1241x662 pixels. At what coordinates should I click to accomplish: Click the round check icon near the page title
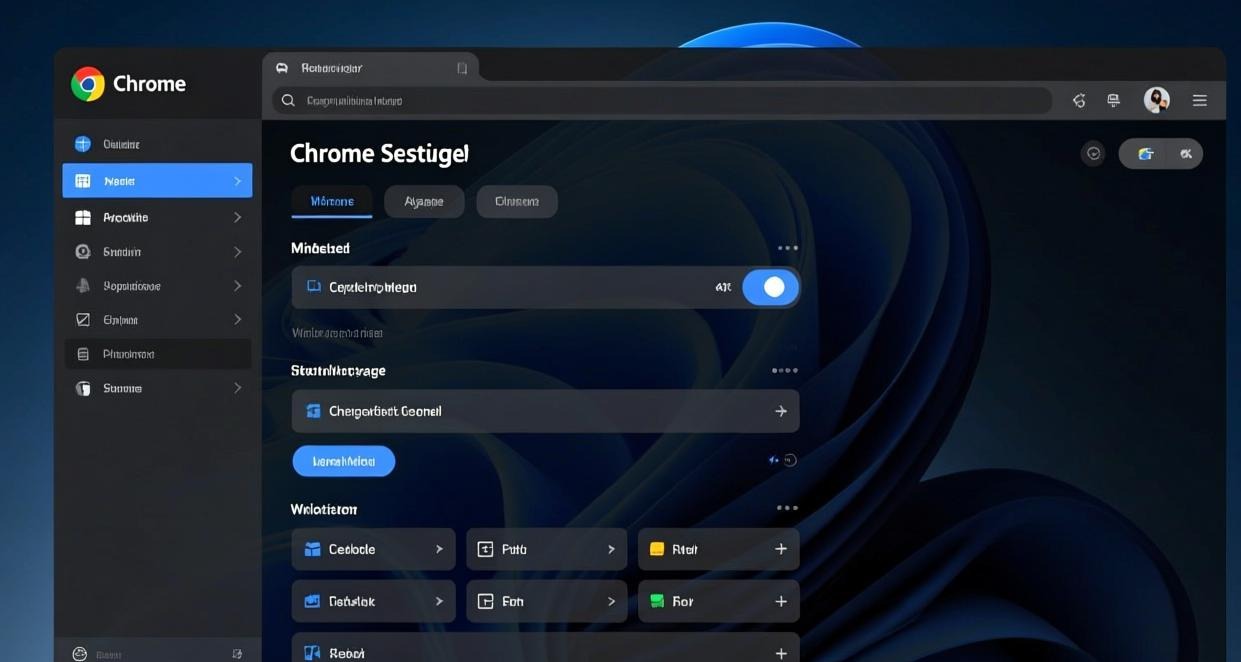pyautogui.click(x=1093, y=153)
